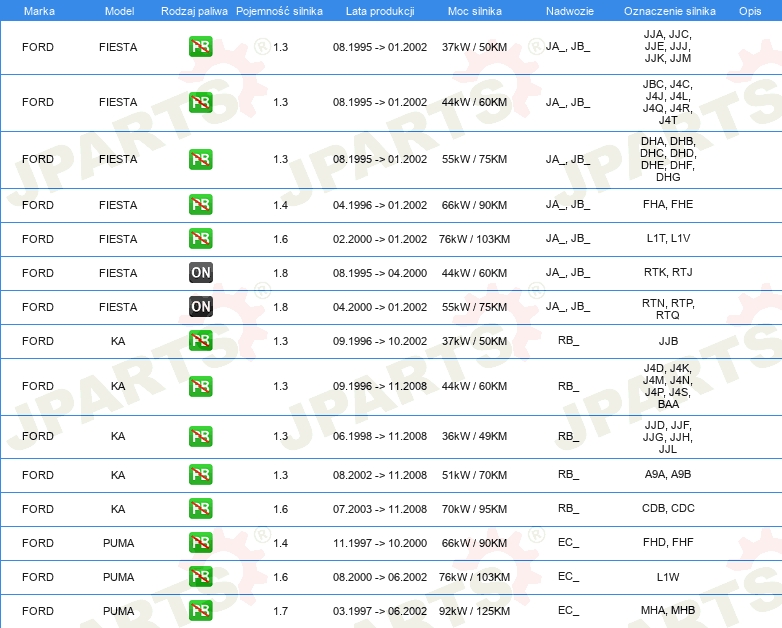Click the 70kW / 95KM power cell
The image size is (782, 628).
click(474, 509)
